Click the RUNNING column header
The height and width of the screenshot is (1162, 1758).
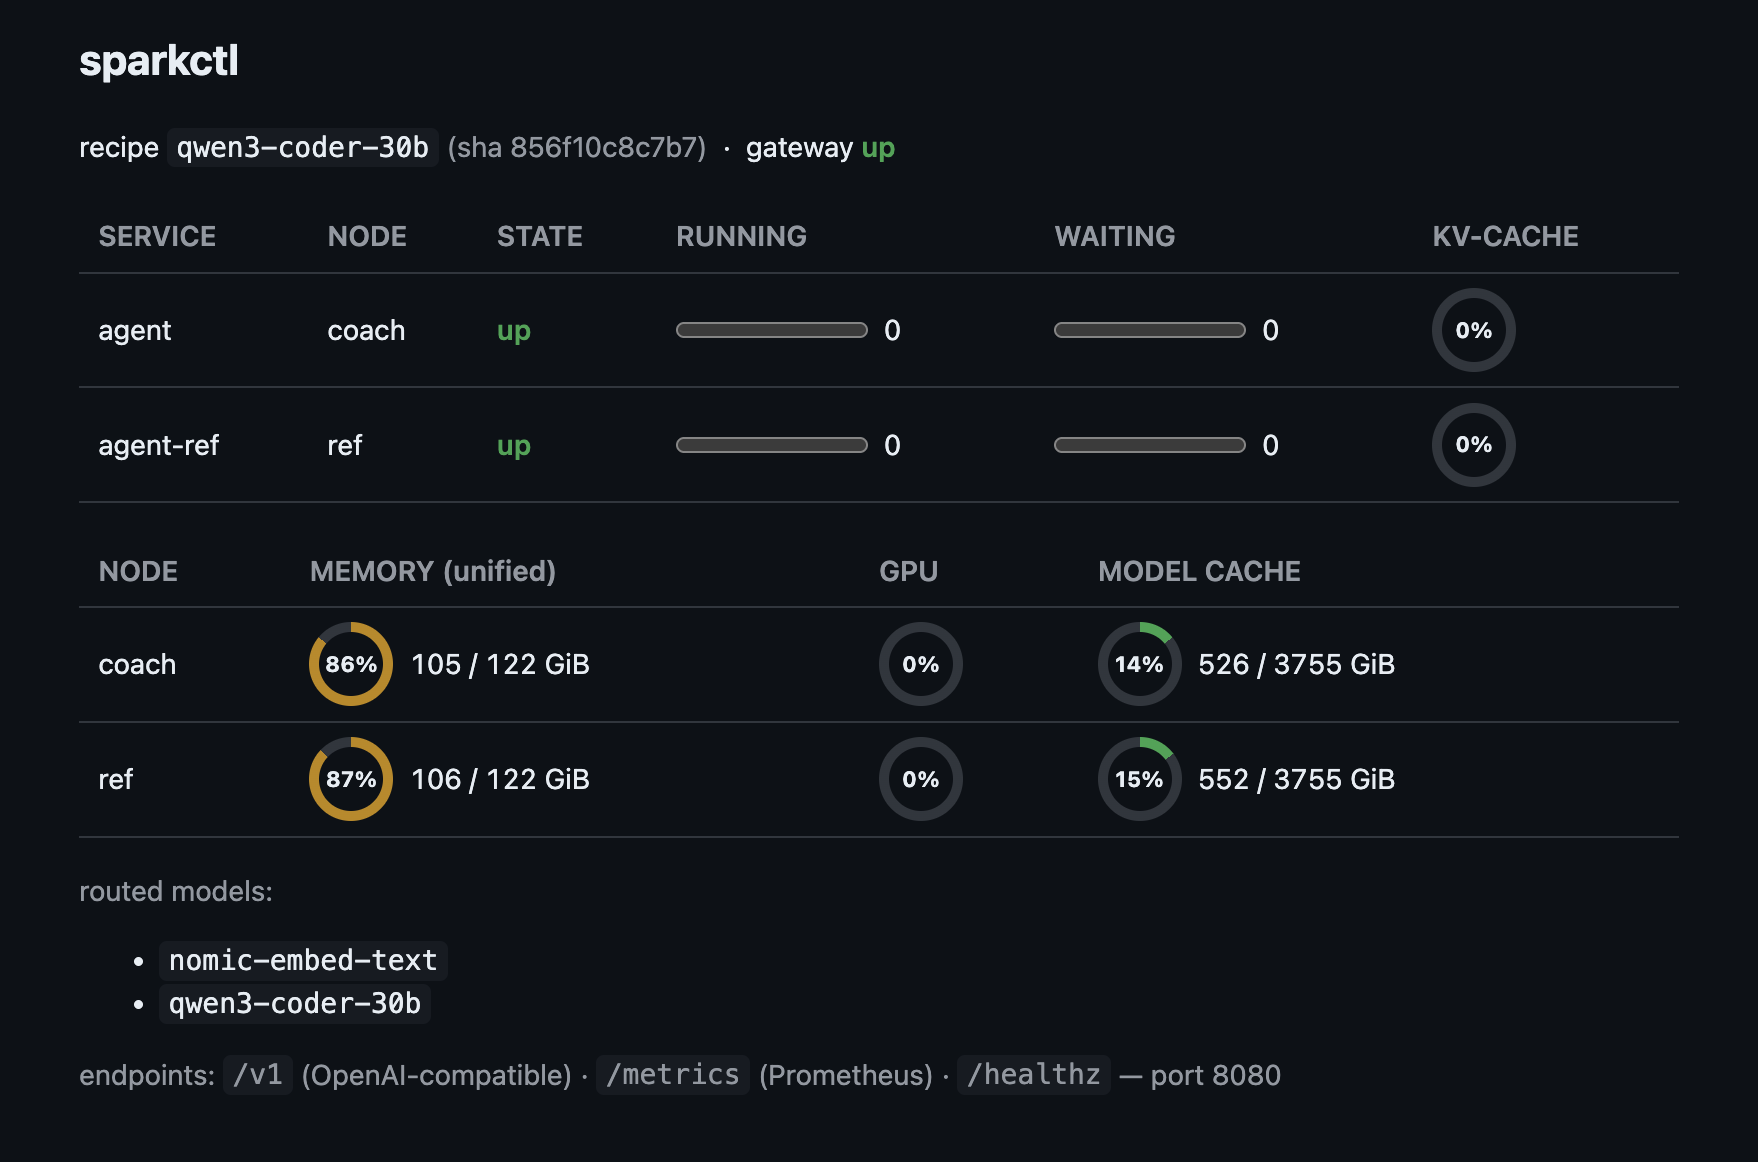click(741, 237)
